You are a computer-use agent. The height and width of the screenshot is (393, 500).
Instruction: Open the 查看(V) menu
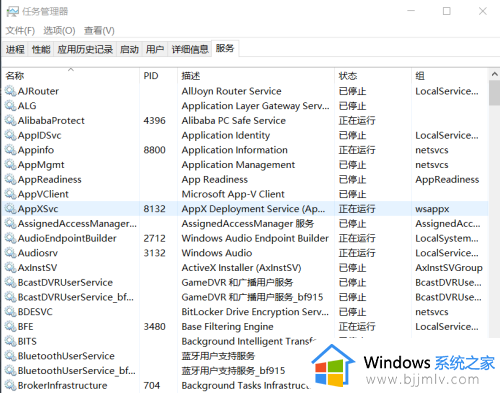click(99, 31)
